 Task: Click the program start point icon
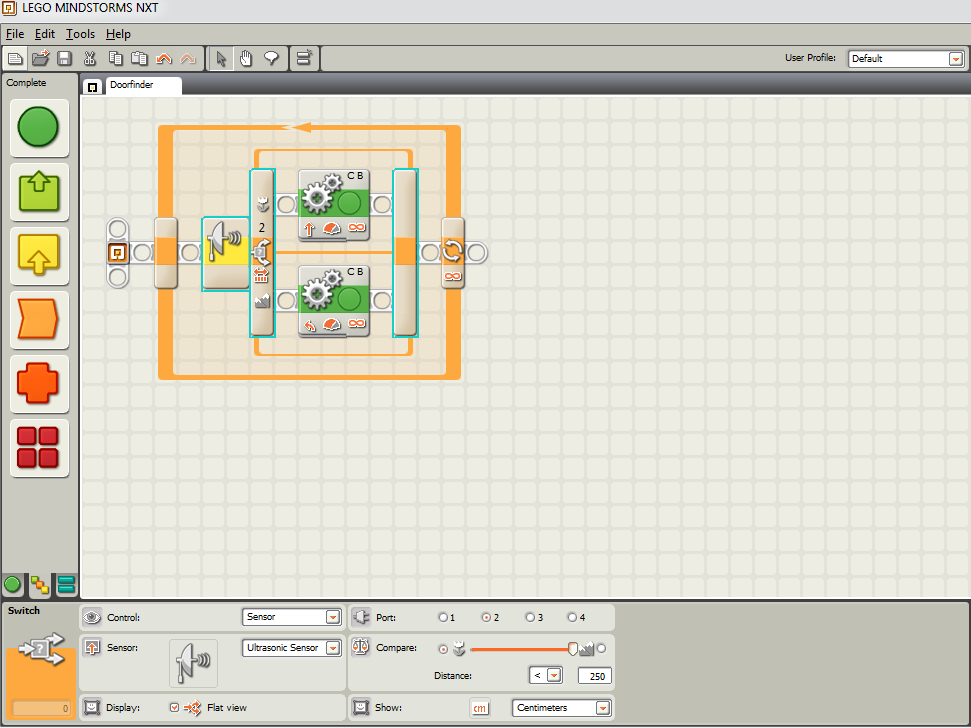click(x=118, y=253)
